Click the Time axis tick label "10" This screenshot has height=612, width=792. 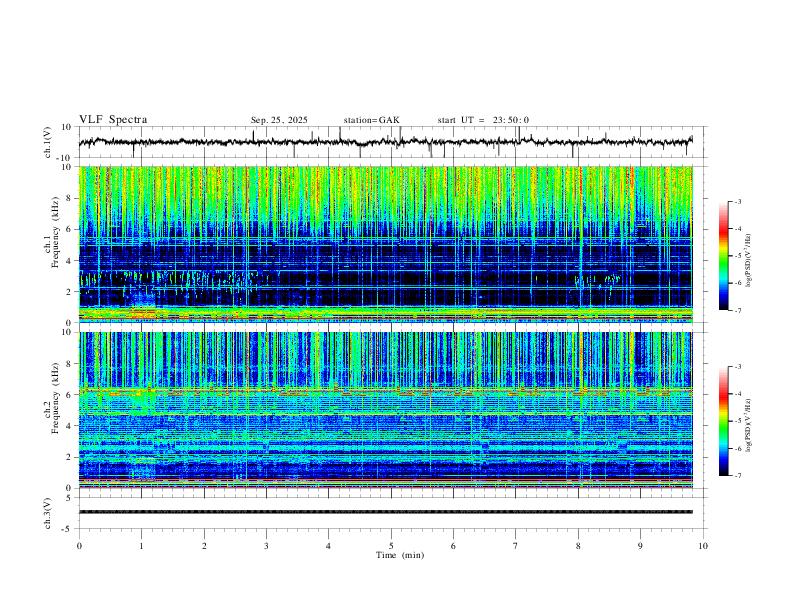coord(703,546)
